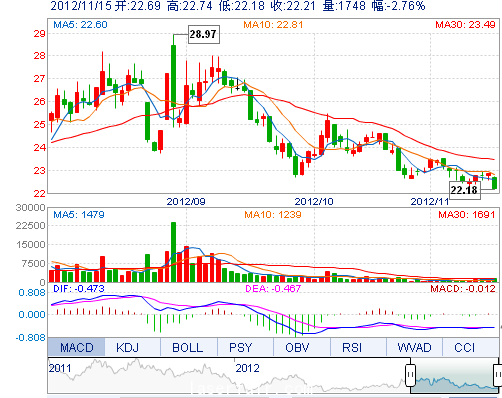Click the tallest green volume bar
This screenshot has width=502, height=398.
click(173, 252)
